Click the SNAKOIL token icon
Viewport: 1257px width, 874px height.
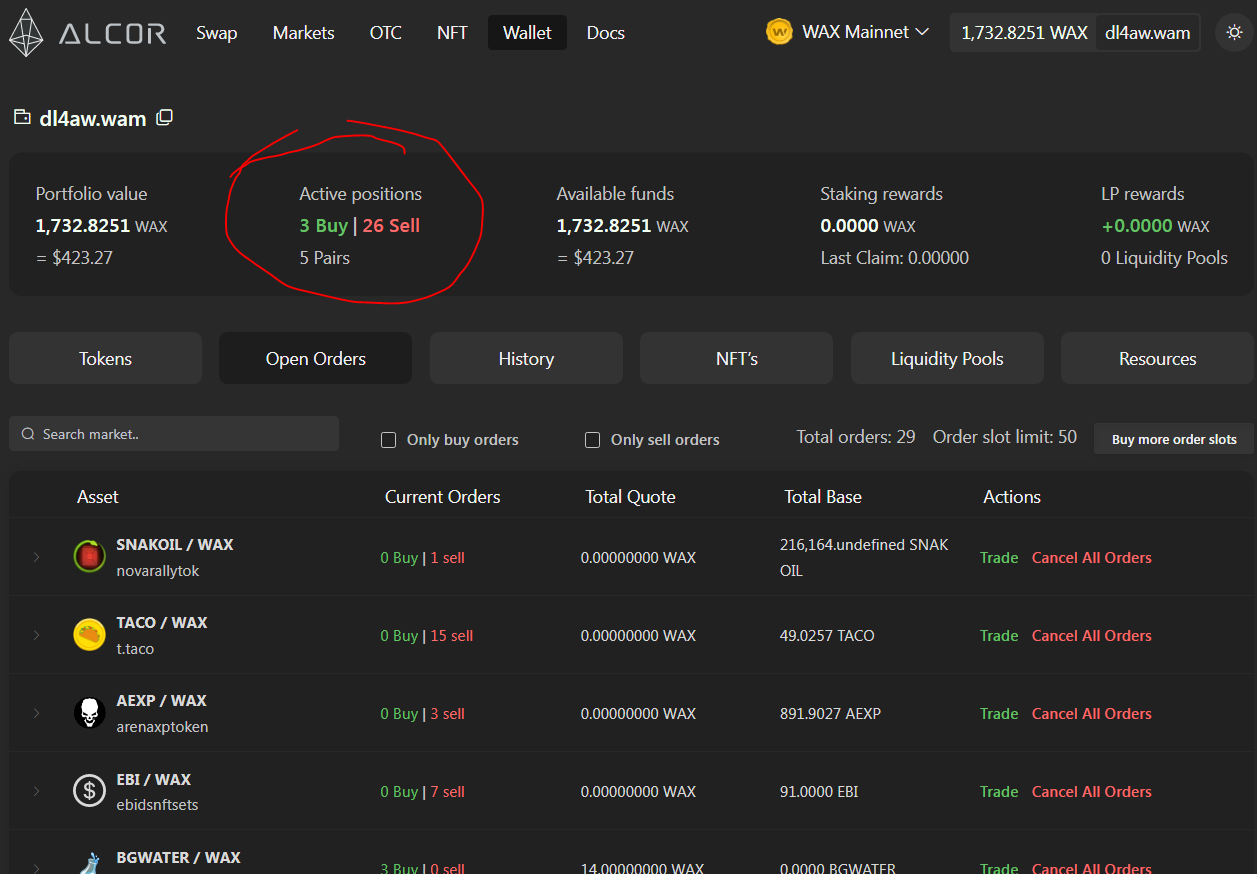coord(89,556)
